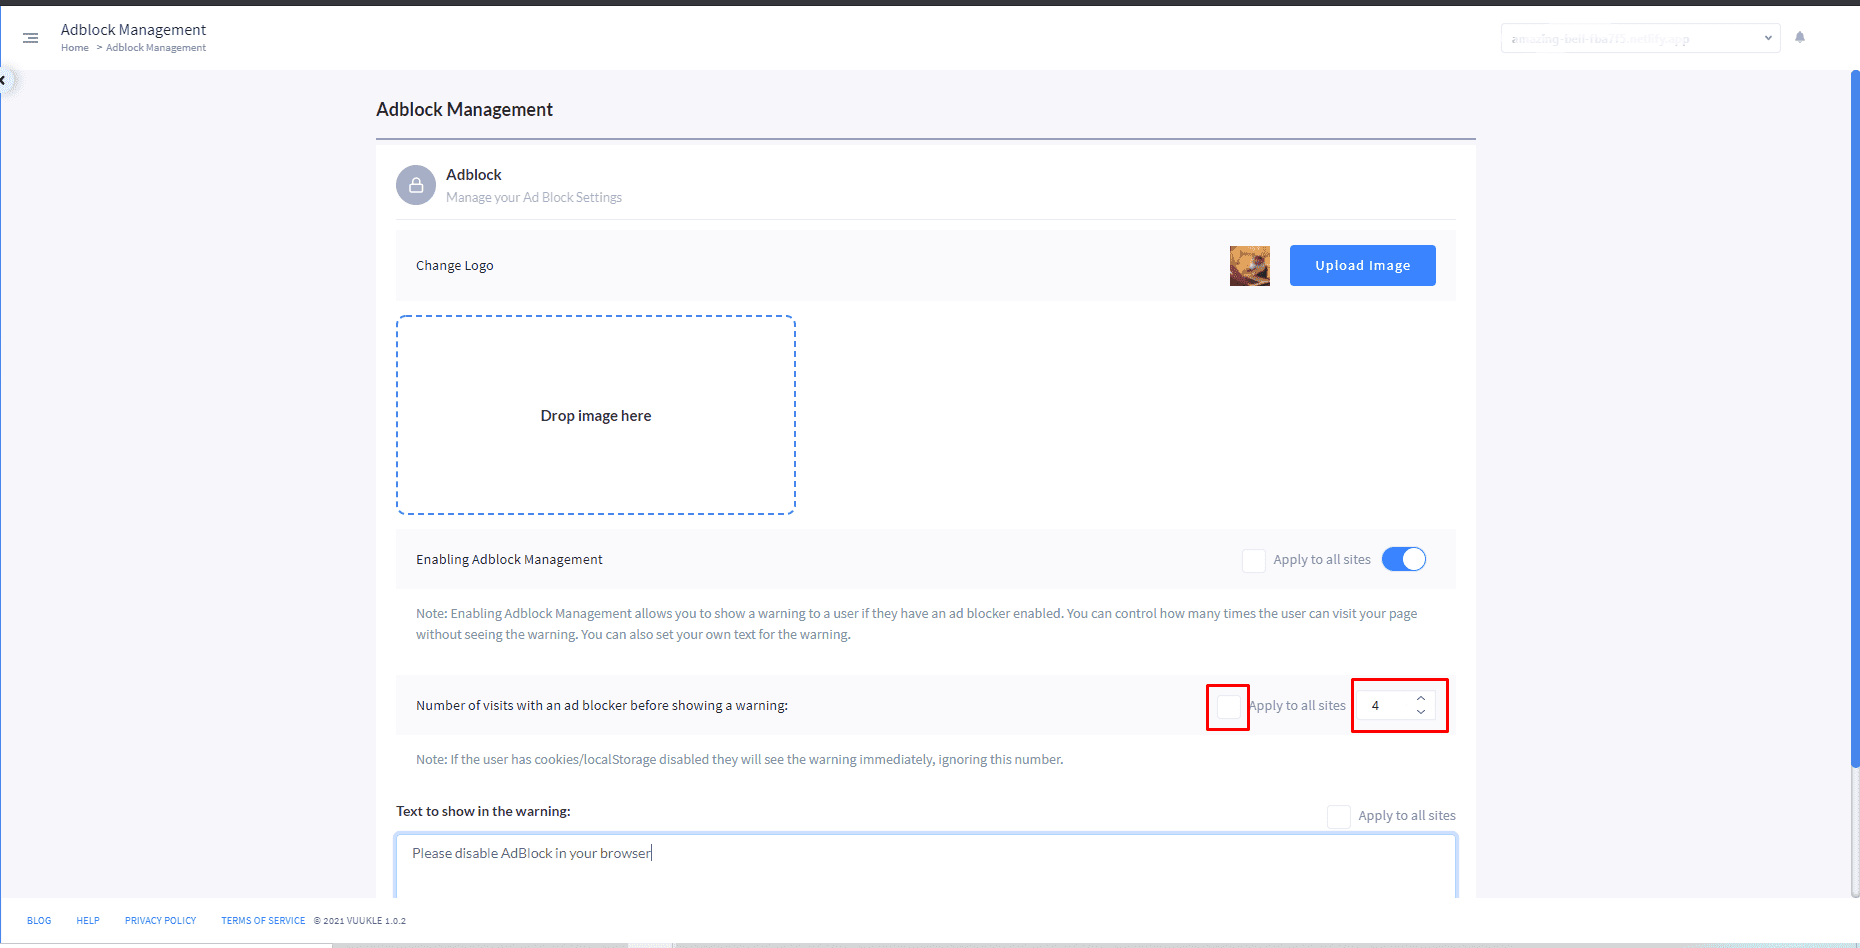Click the Adblock lock icon
The height and width of the screenshot is (948, 1860).
(416, 185)
